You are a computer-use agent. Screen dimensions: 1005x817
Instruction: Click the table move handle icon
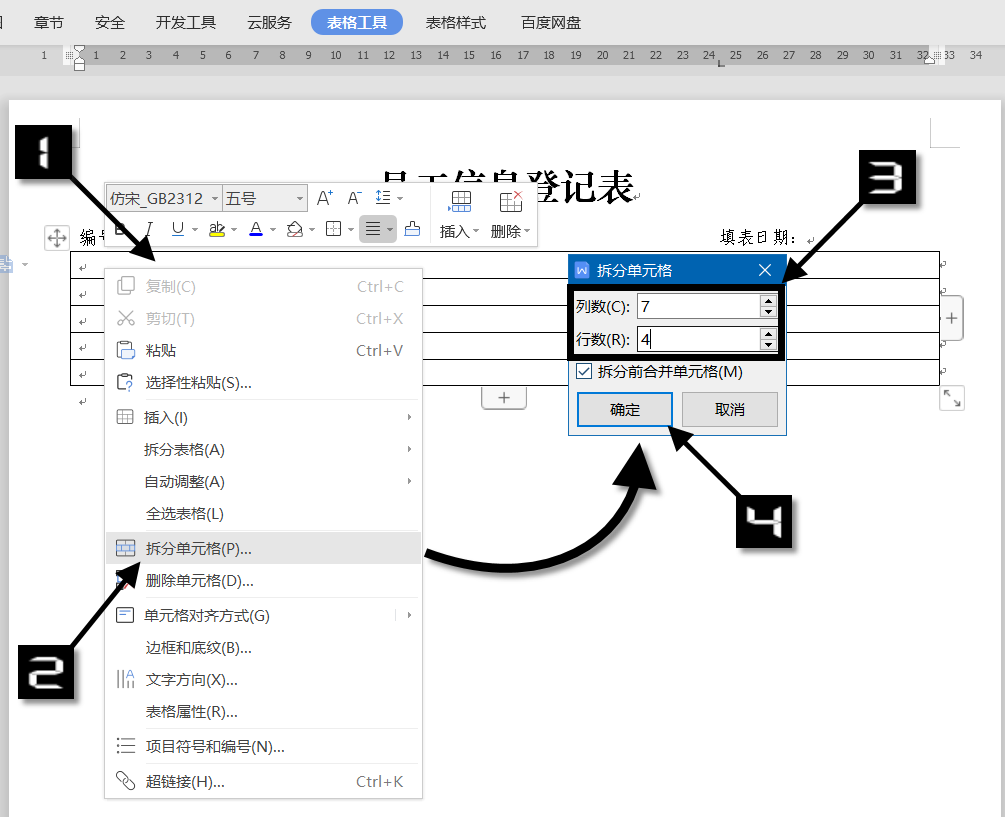click(x=56, y=238)
